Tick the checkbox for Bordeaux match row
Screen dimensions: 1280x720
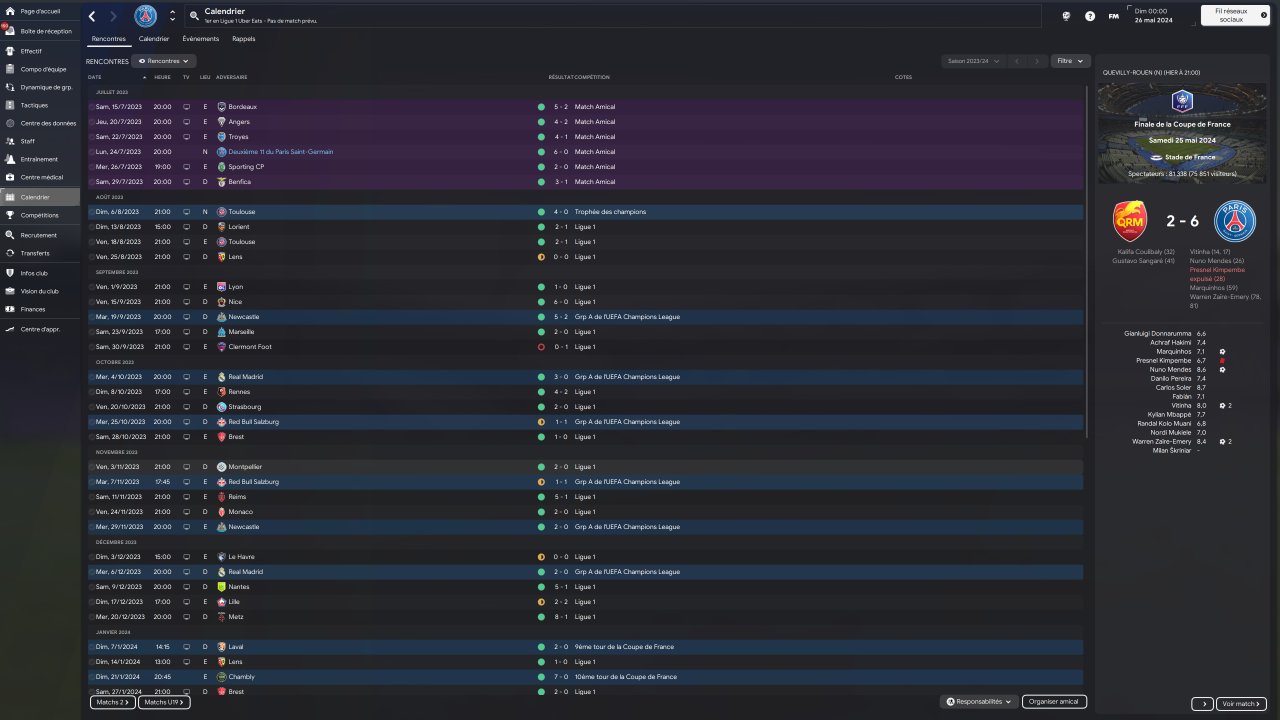[91, 107]
